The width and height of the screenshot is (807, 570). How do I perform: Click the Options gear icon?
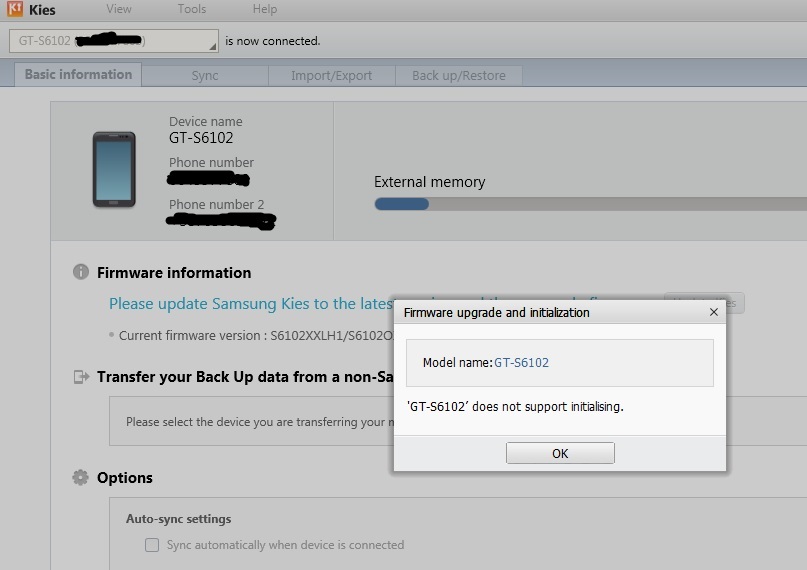point(80,477)
